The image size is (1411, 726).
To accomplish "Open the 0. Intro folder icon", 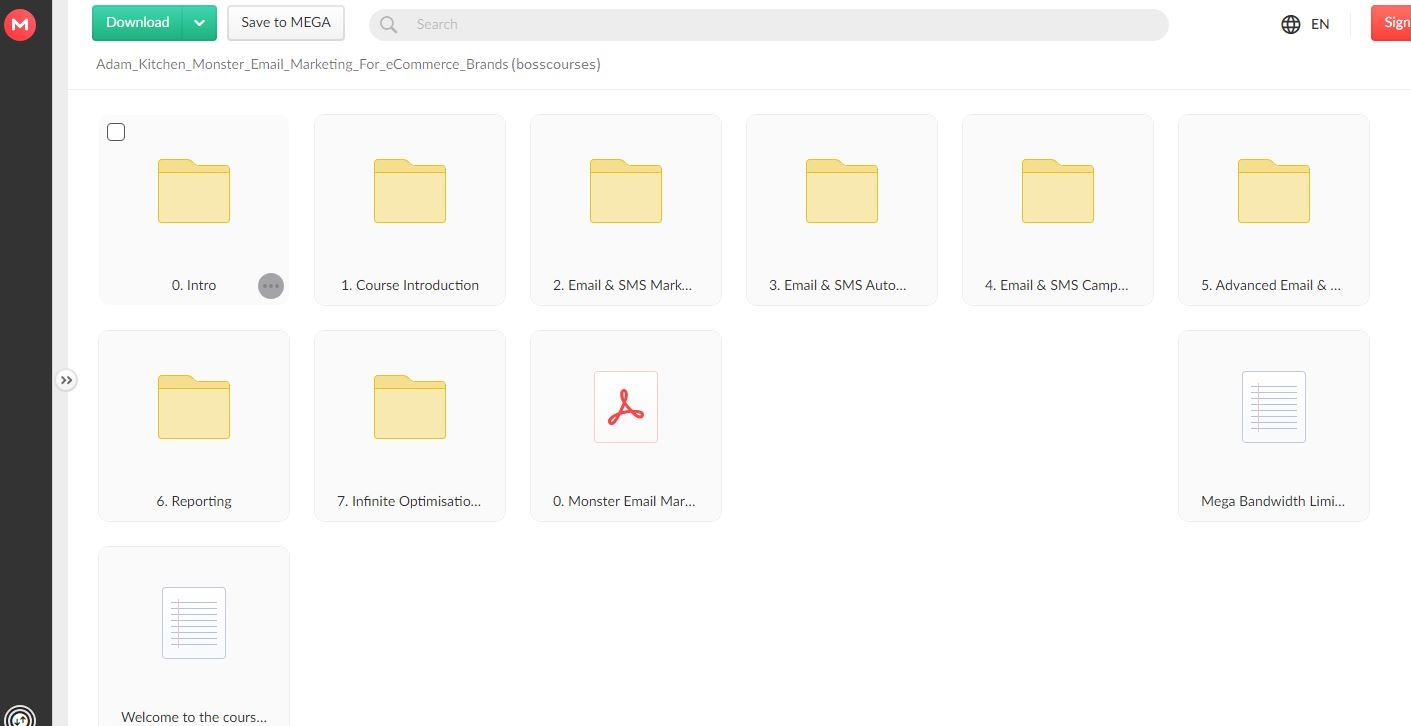I will (194, 191).
